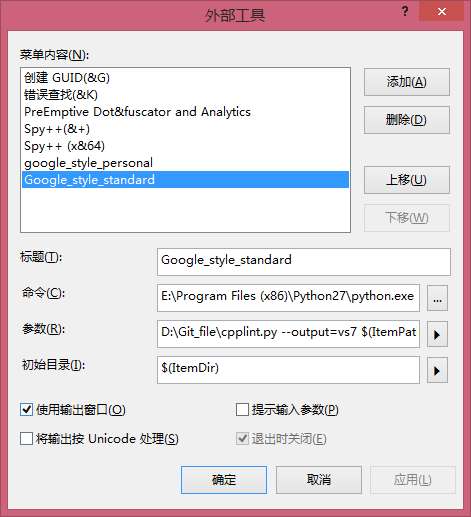Open the help question mark icon
The width and height of the screenshot is (471, 517).
405,12
